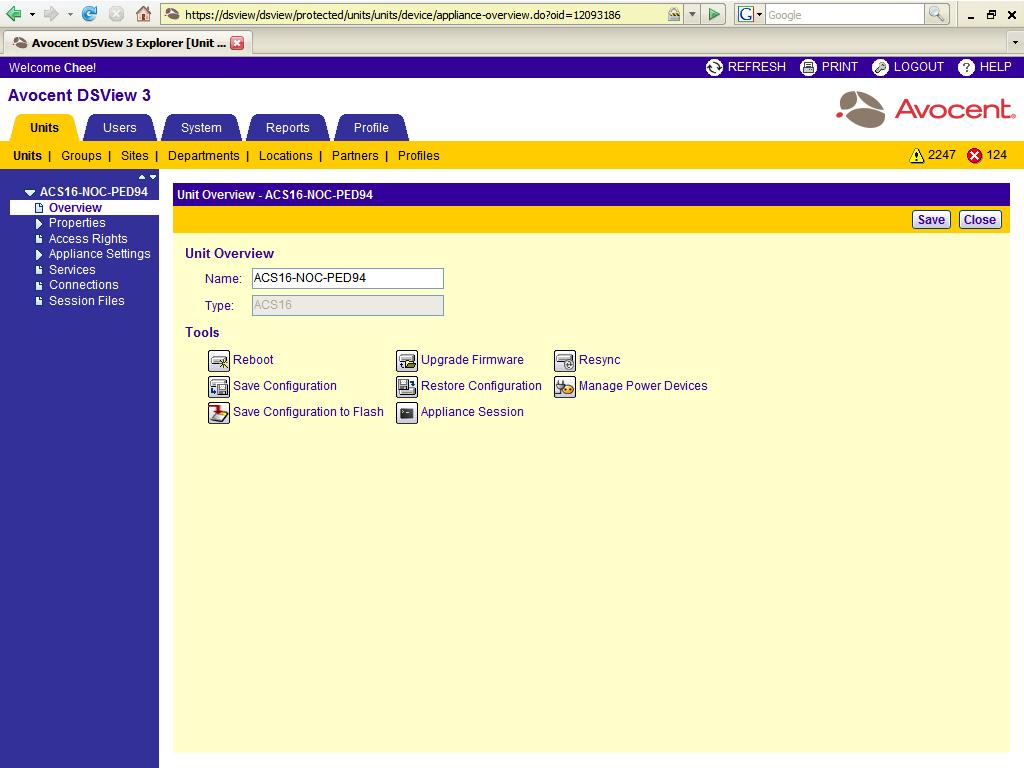The width and height of the screenshot is (1024, 768).
Task: Collapse the ACS16-NOC-PED94 tree node
Action: click(x=30, y=192)
